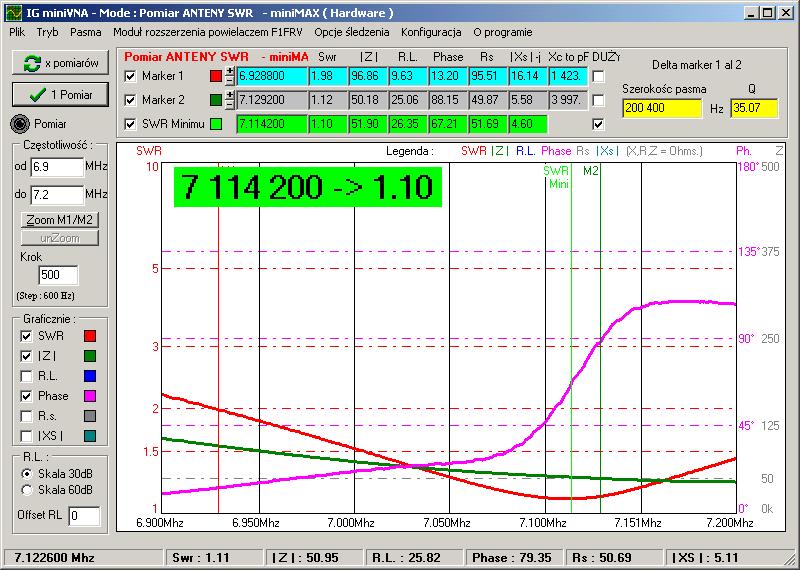The image size is (800, 570).
Task: Click the magenta Phase trace color box
Action: pyautogui.click(x=90, y=396)
